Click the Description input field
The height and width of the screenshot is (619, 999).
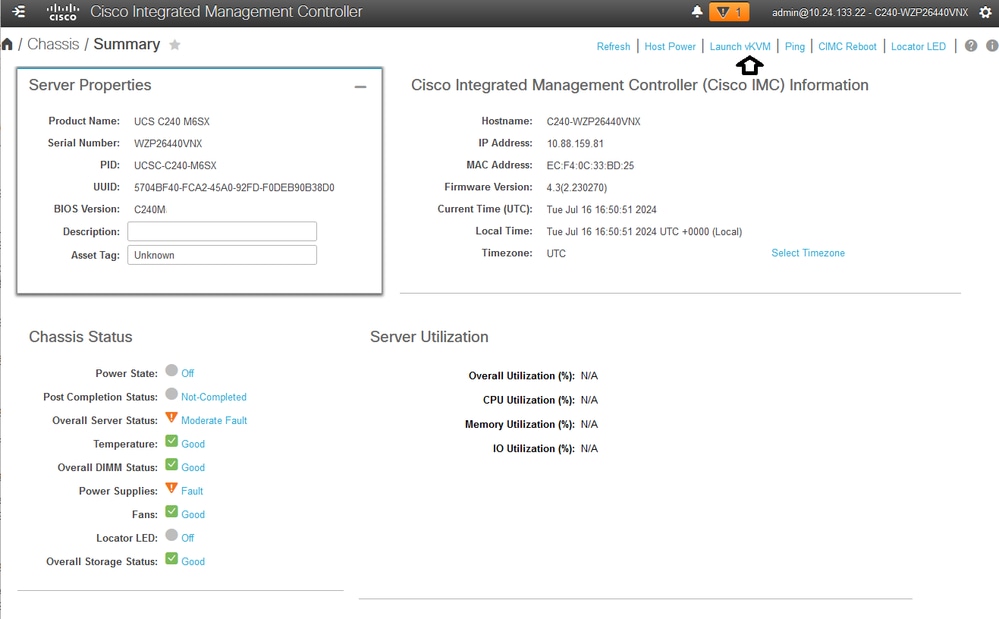(x=222, y=231)
